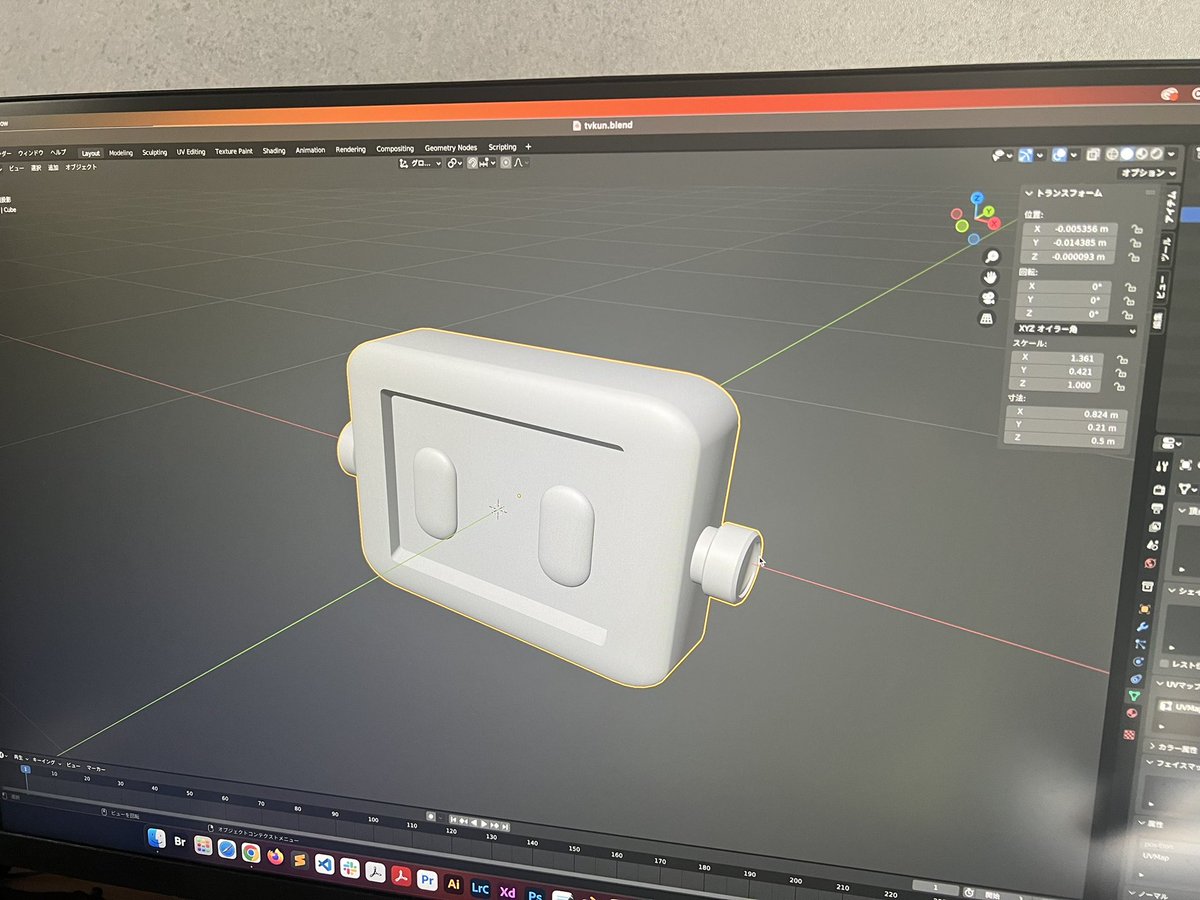Enable wireframe viewport shading
The height and width of the screenshot is (900, 1200).
(x=1113, y=154)
